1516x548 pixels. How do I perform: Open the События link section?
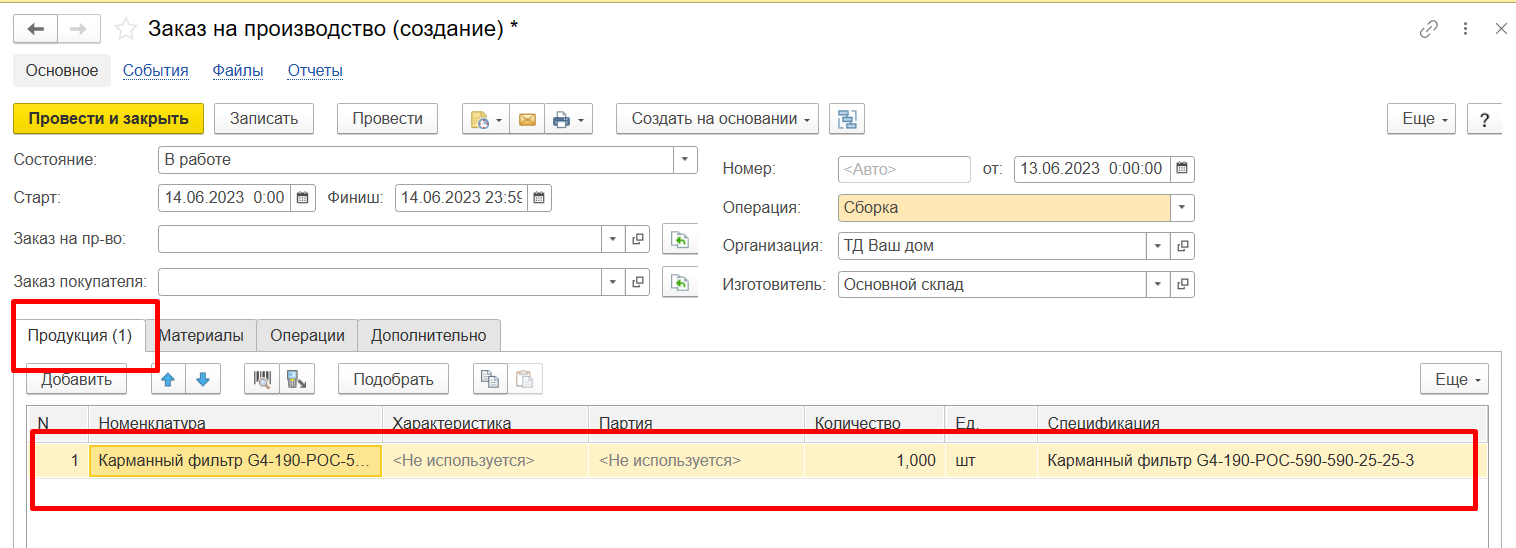(156, 71)
